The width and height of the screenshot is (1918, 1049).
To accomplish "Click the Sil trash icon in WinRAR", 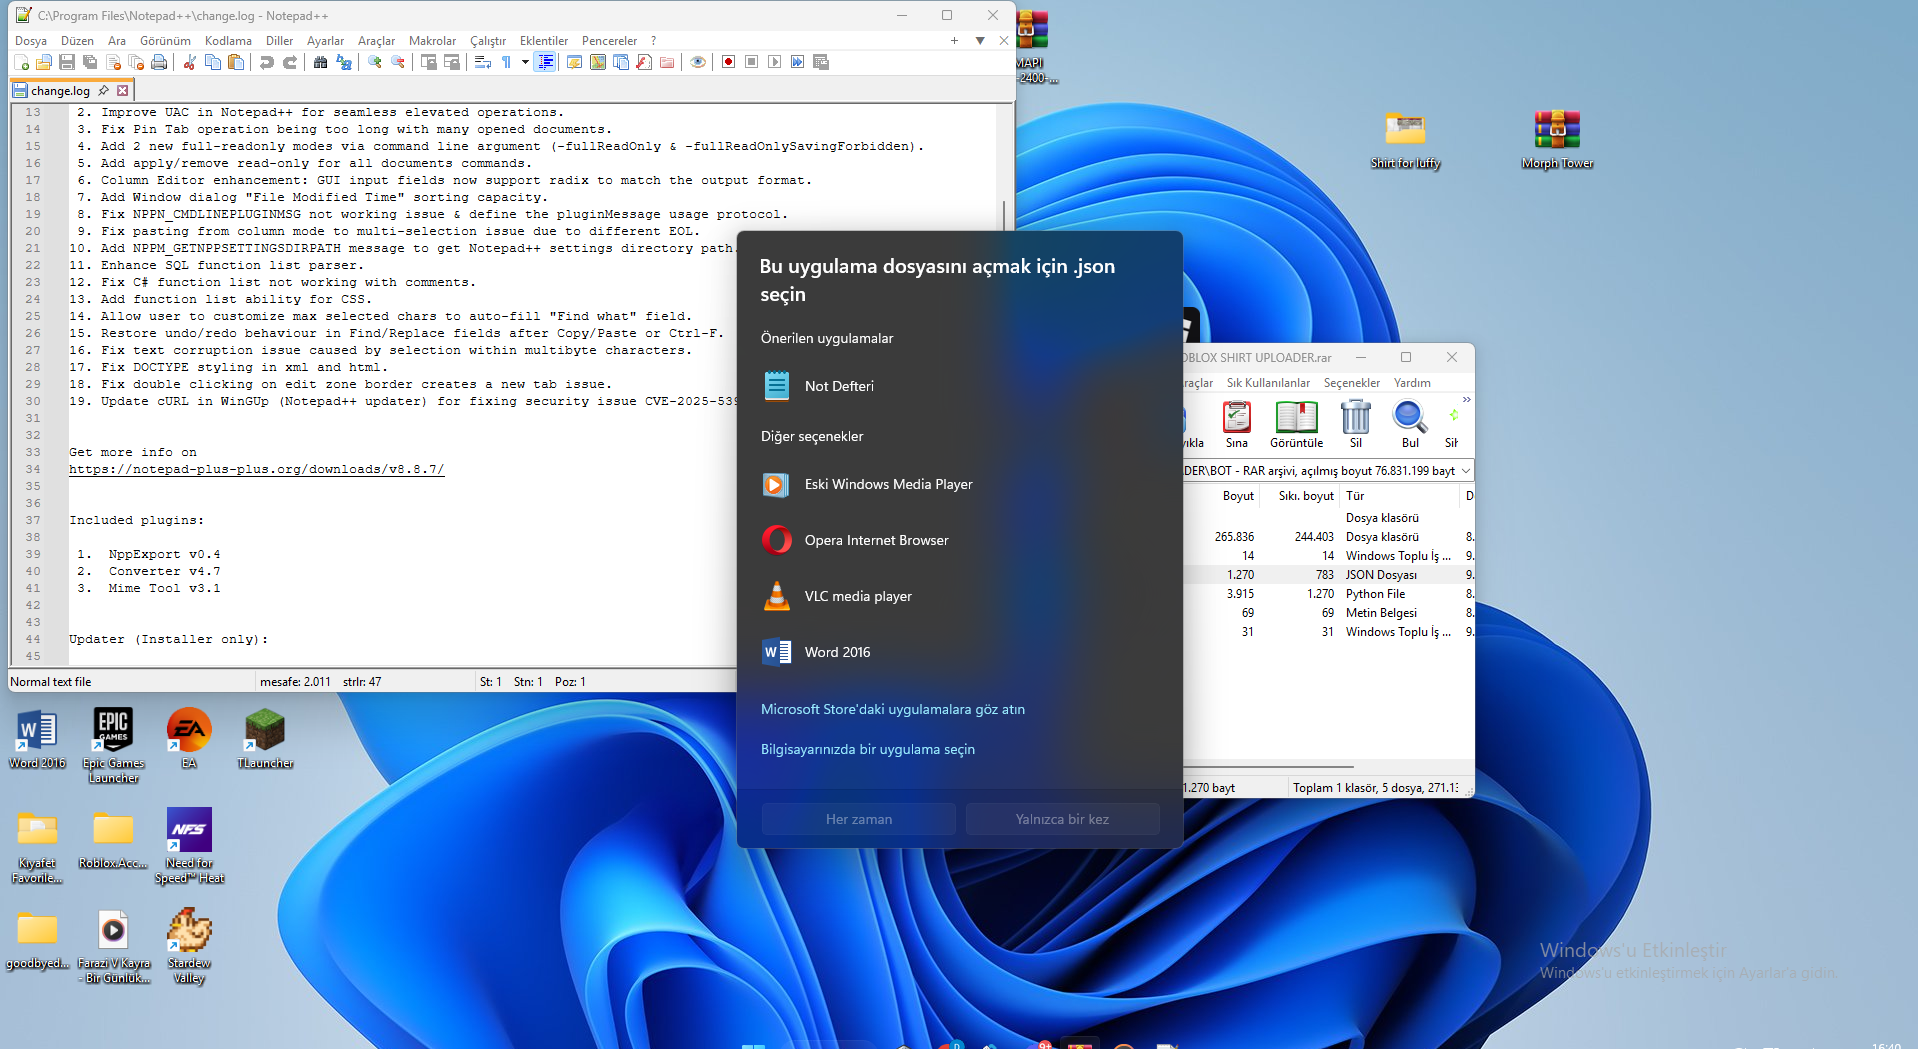I will pos(1356,417).
